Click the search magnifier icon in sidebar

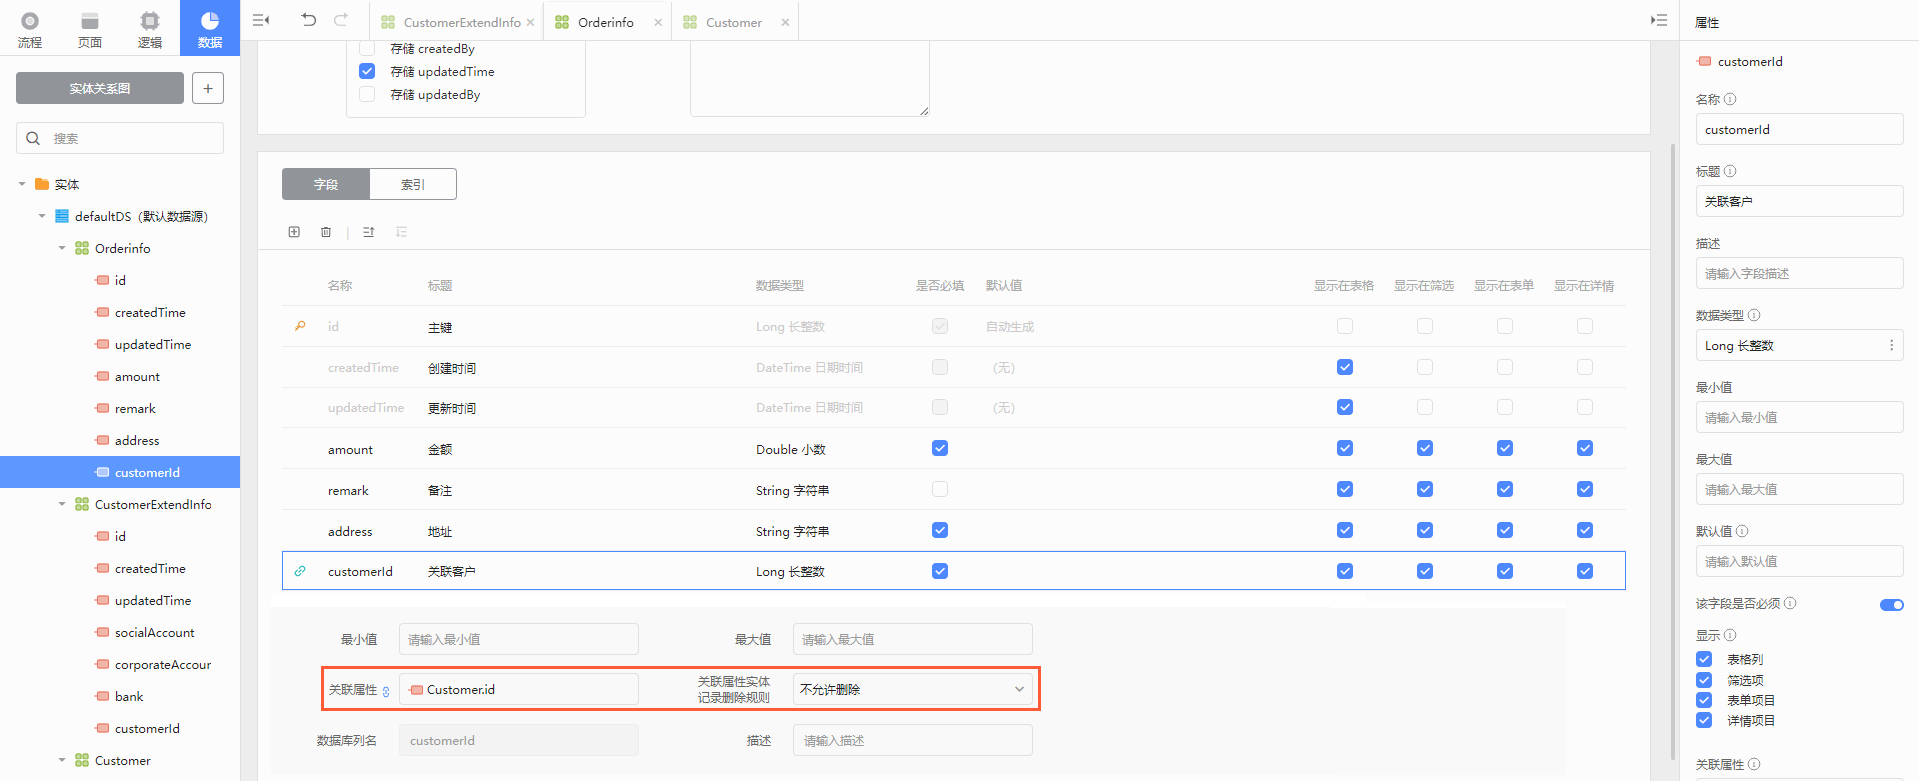click(33, 138)
